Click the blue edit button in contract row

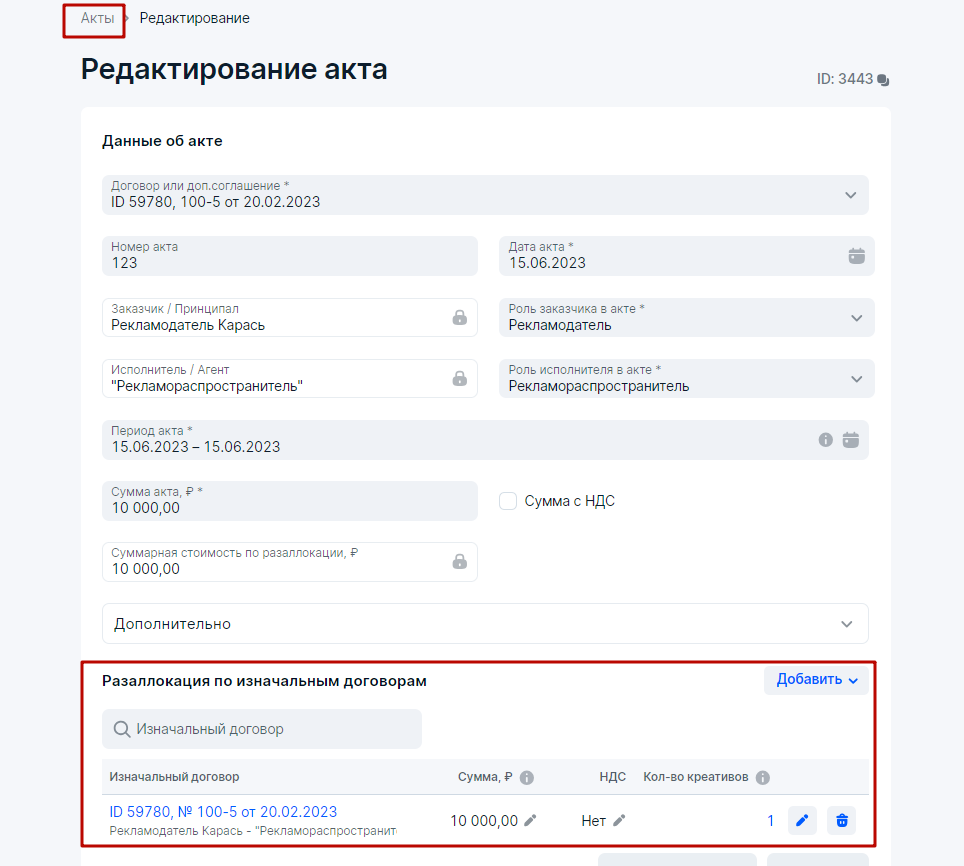[802, 821]
